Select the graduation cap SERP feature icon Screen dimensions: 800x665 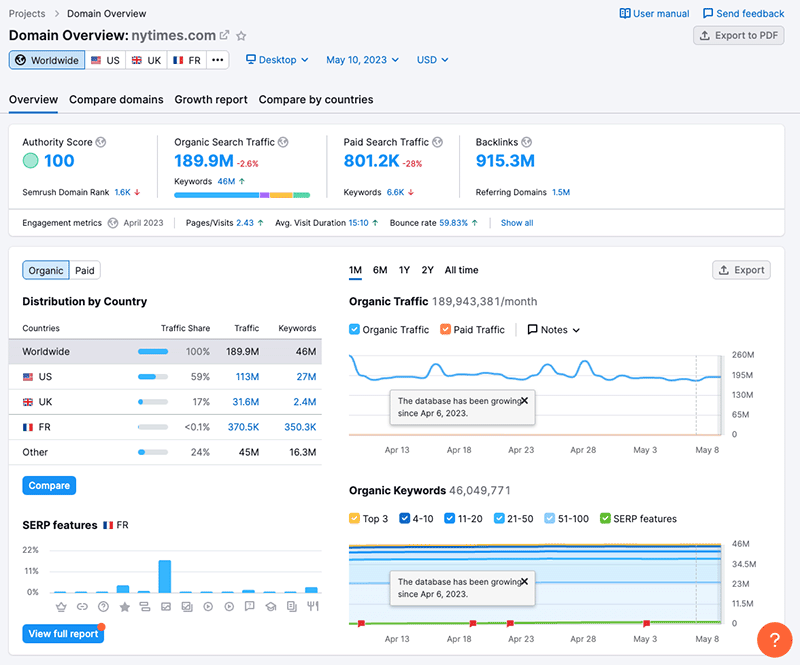[271, 606]
